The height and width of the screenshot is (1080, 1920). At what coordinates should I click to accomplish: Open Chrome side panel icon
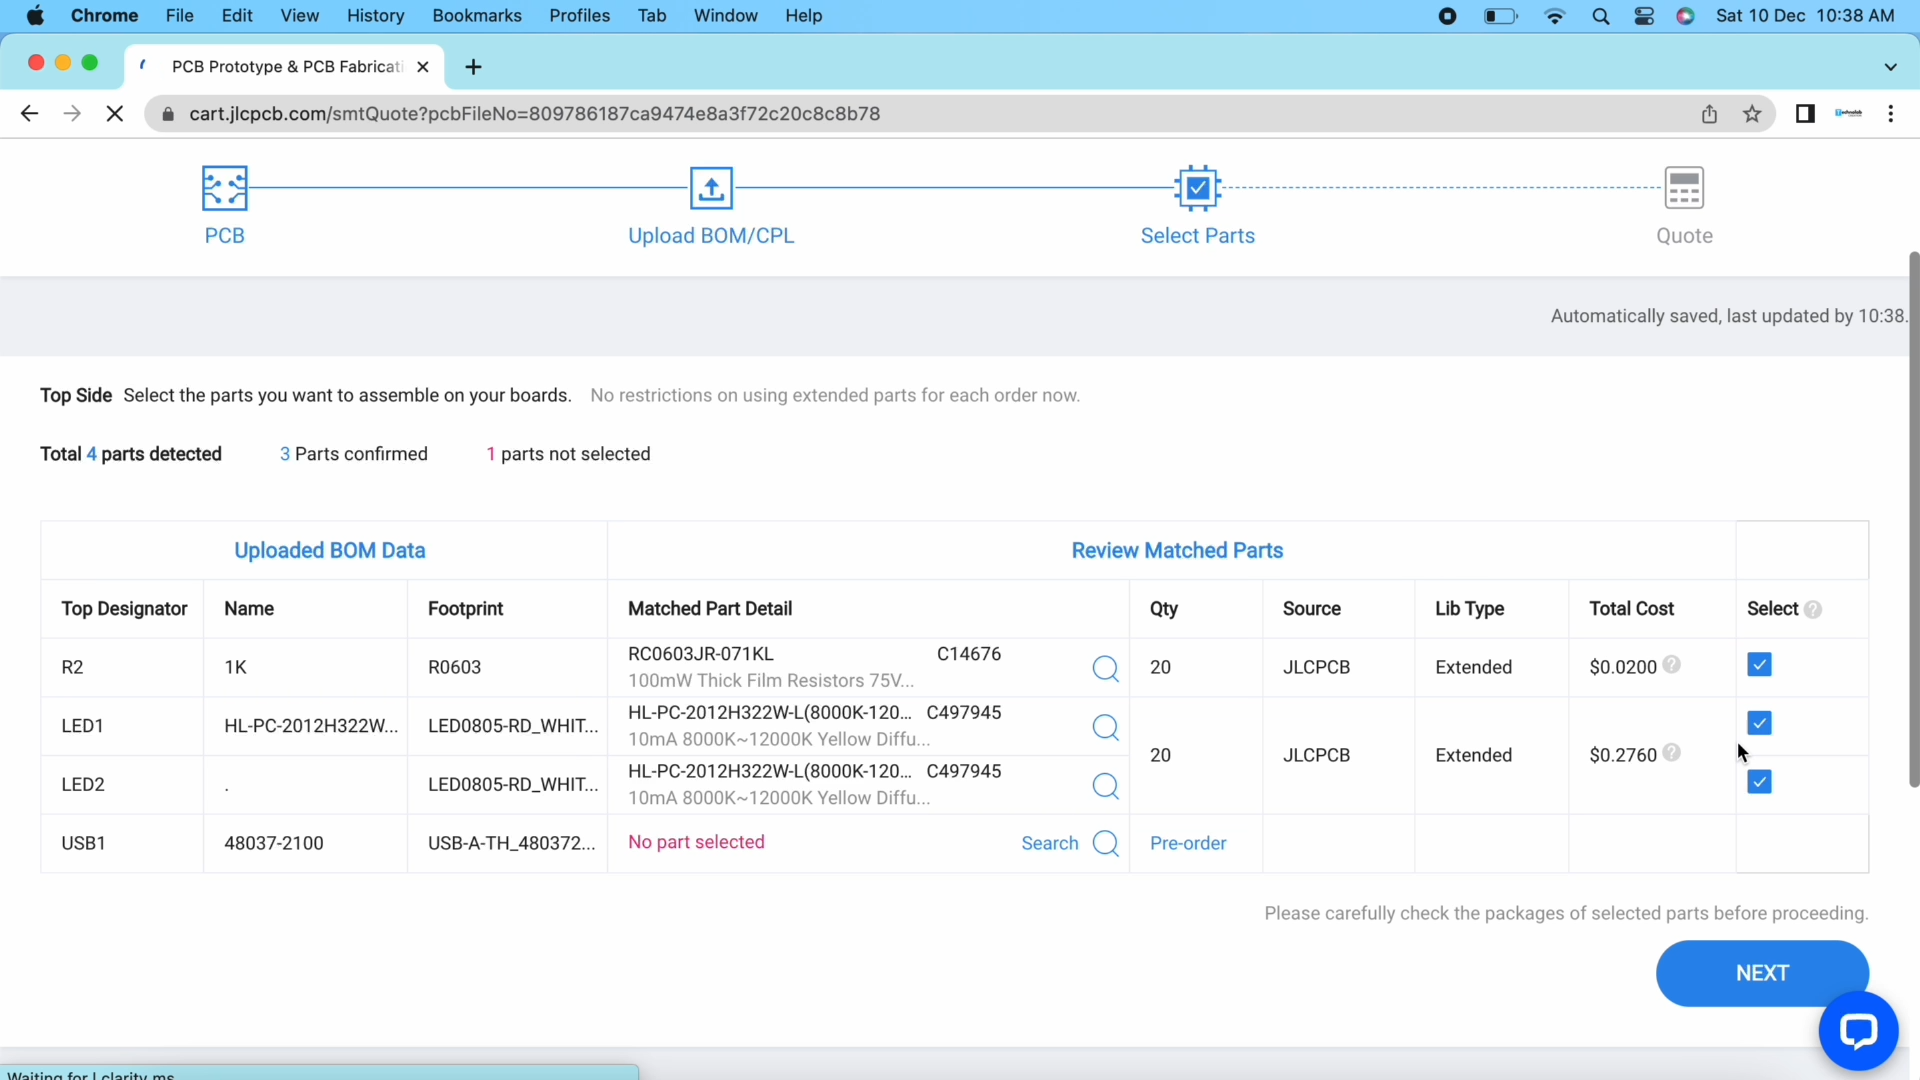(x=1805, y=114)
